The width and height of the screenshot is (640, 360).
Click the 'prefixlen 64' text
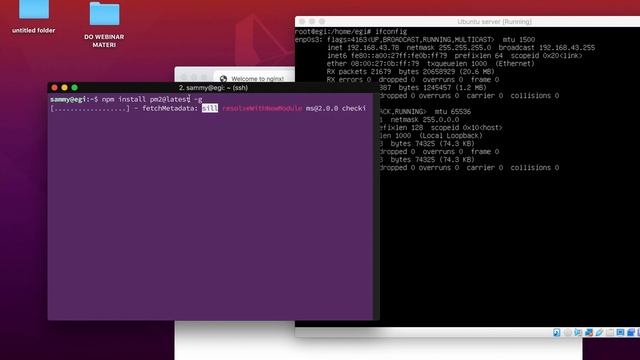(478, 56)
